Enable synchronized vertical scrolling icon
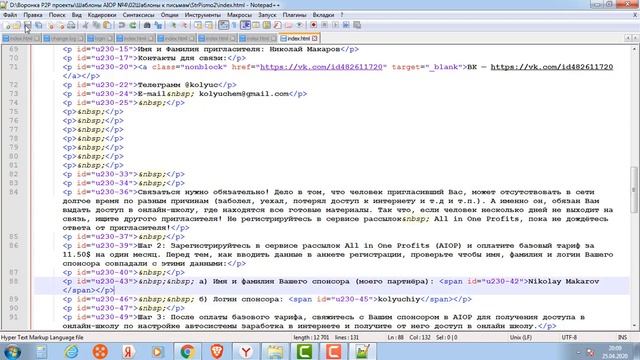 click(199, 25)
